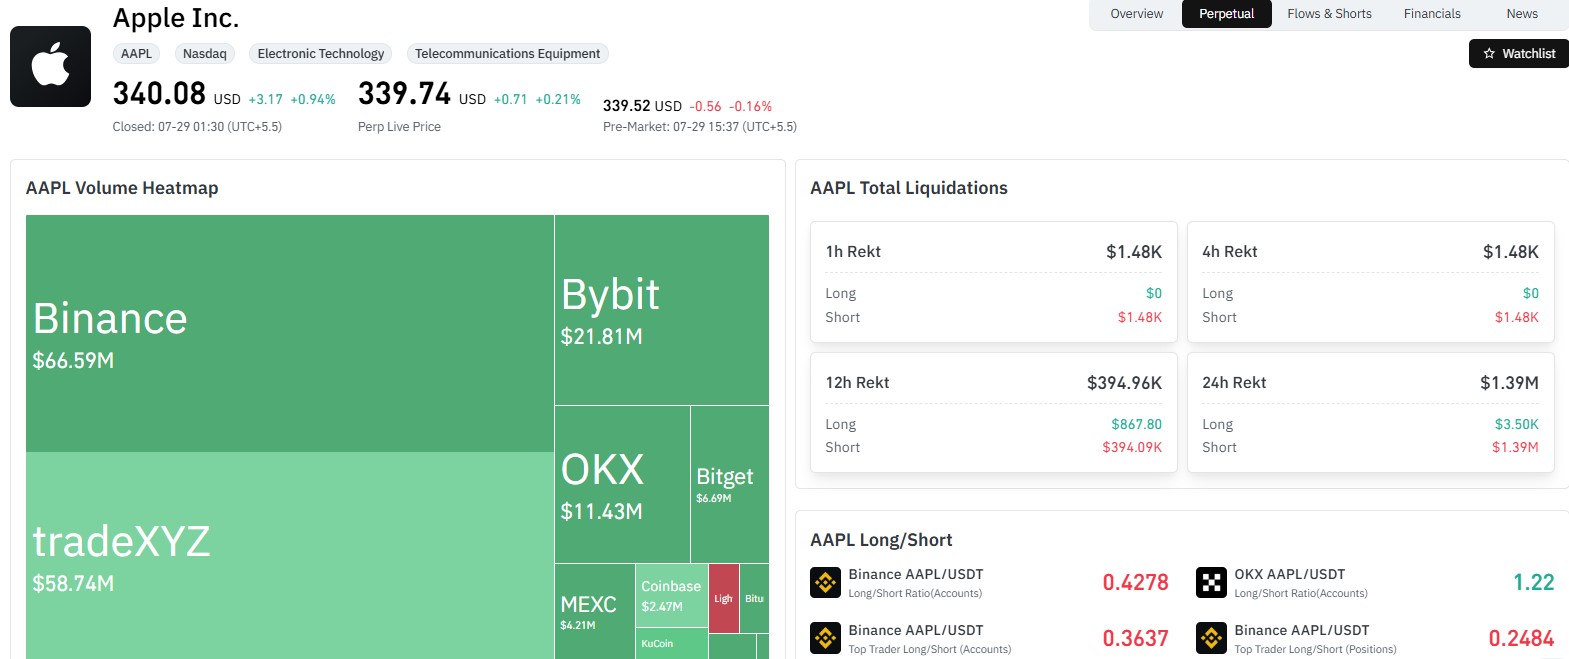Select the Bybit $21.81M heatmap tile
Screen dimensions: 1569x659
662,310
